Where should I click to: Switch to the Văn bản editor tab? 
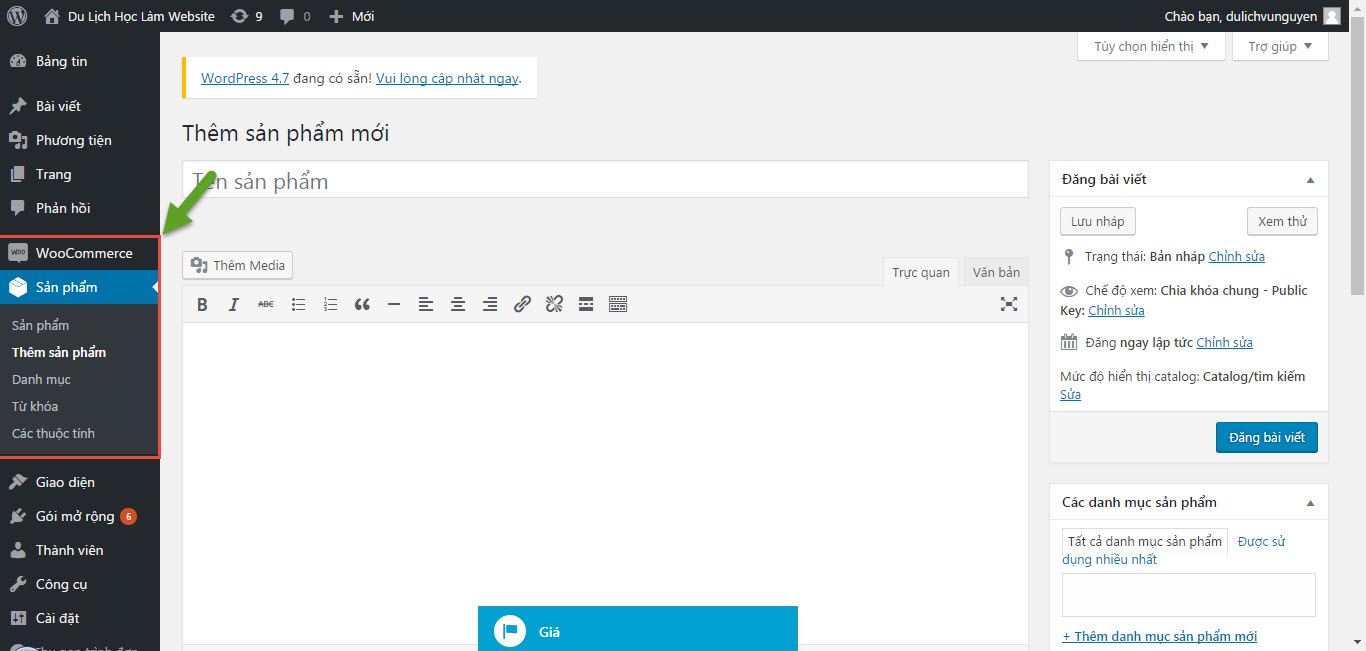(995, 271)
